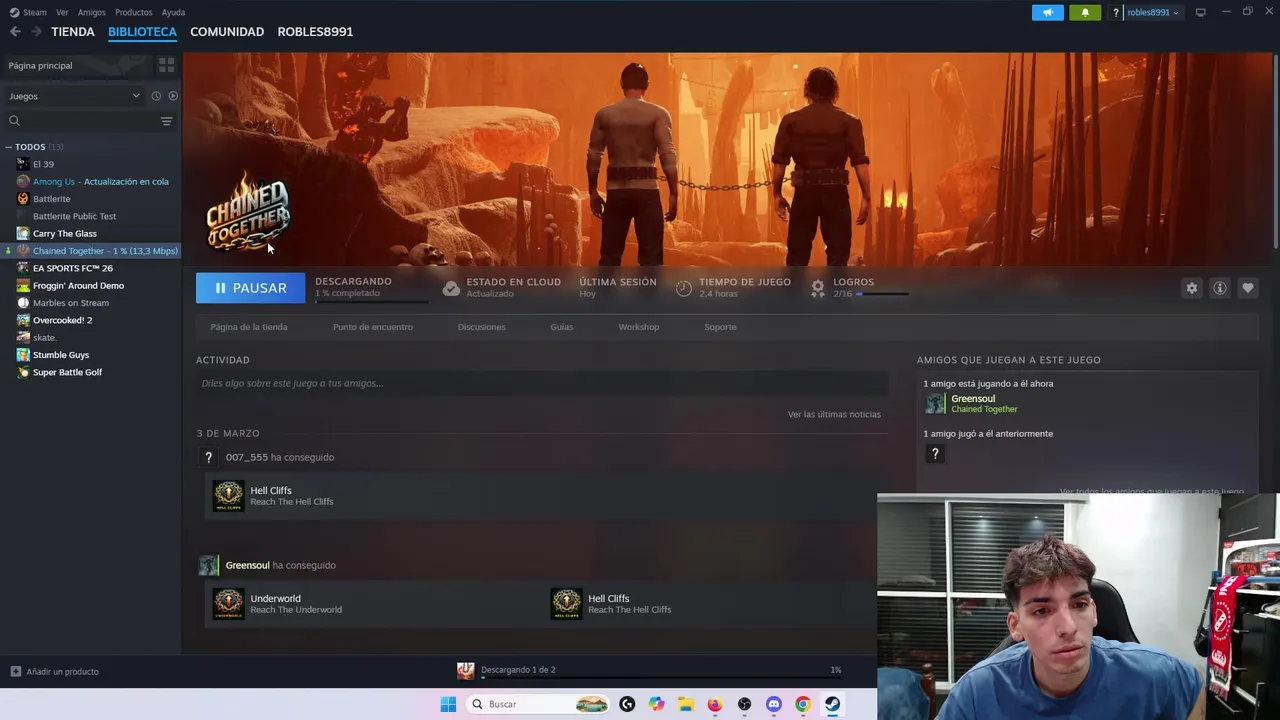
Task: Click the achievements trophy icon
Action: [x=818, y=288]
